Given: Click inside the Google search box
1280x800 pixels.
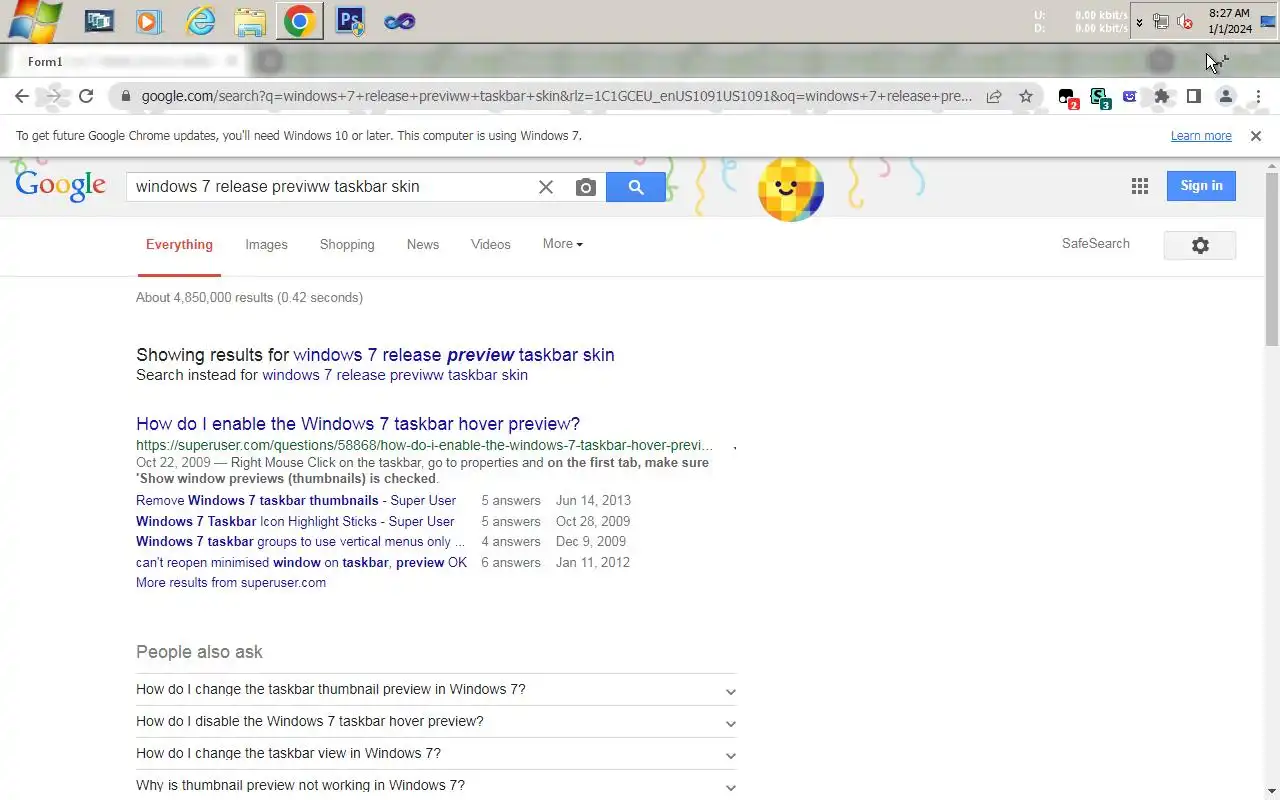Looking at the screenshot, I should click(330, 187).
